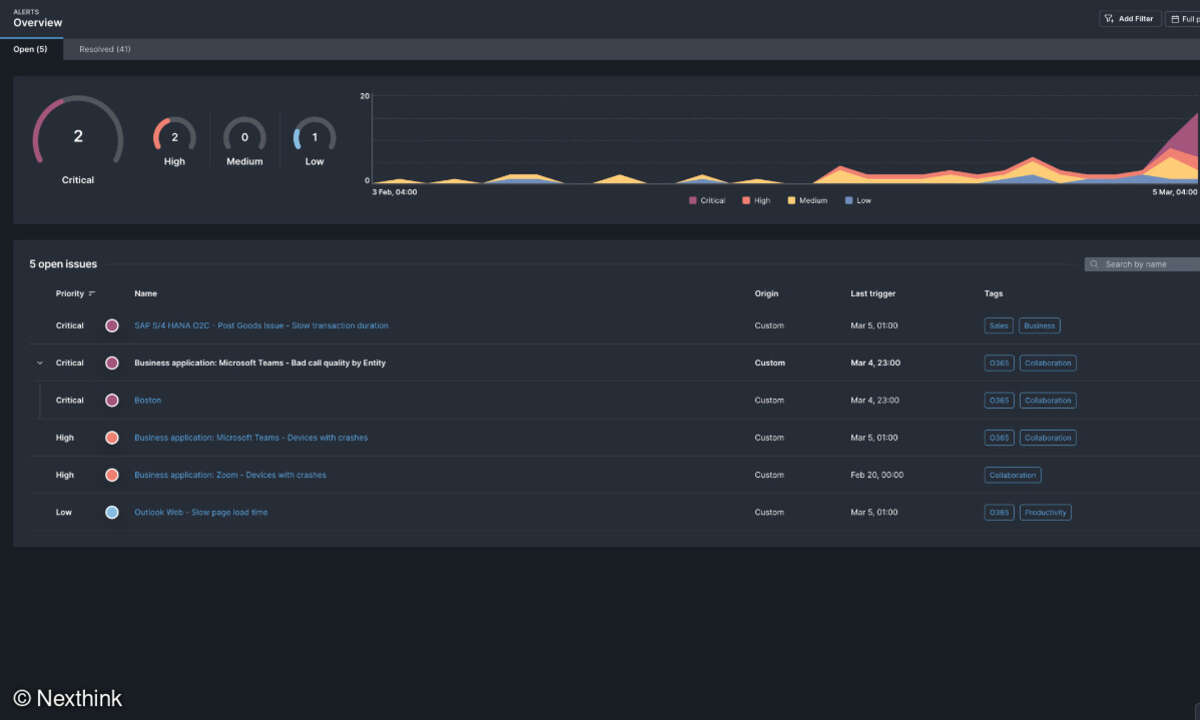Click the Collaboration tag in Boston row
Image resolution: width=1200 pixels, height=720 pixels.
1048,400
